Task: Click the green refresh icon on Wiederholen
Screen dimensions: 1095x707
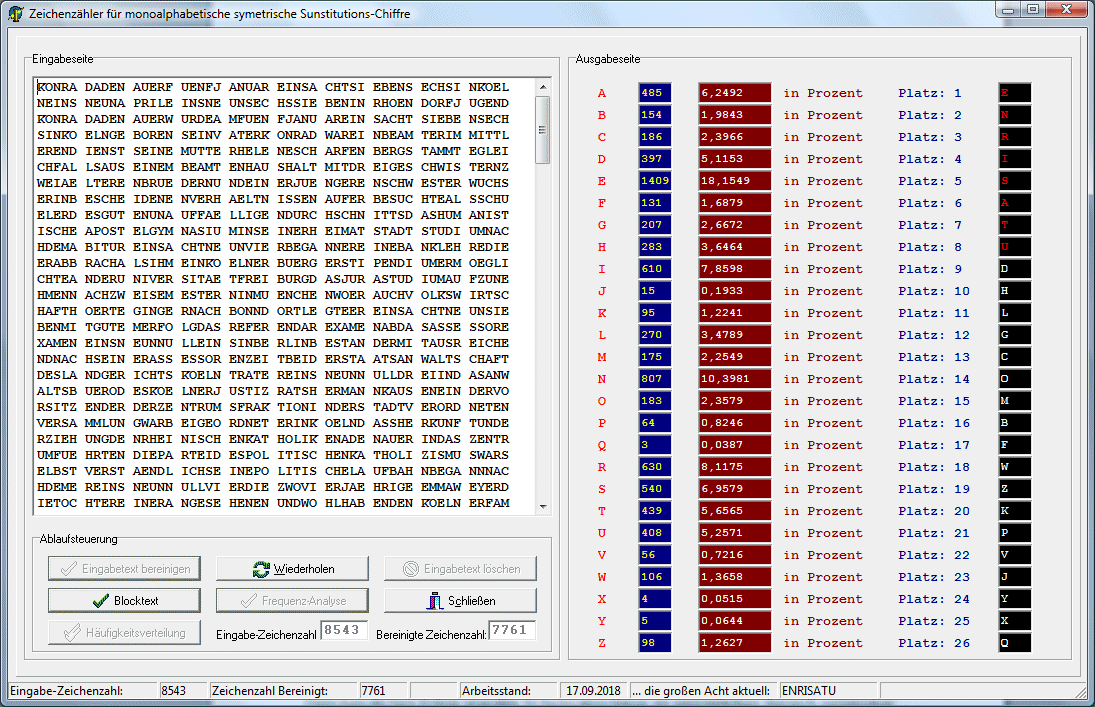Action: tap(261, 569)
